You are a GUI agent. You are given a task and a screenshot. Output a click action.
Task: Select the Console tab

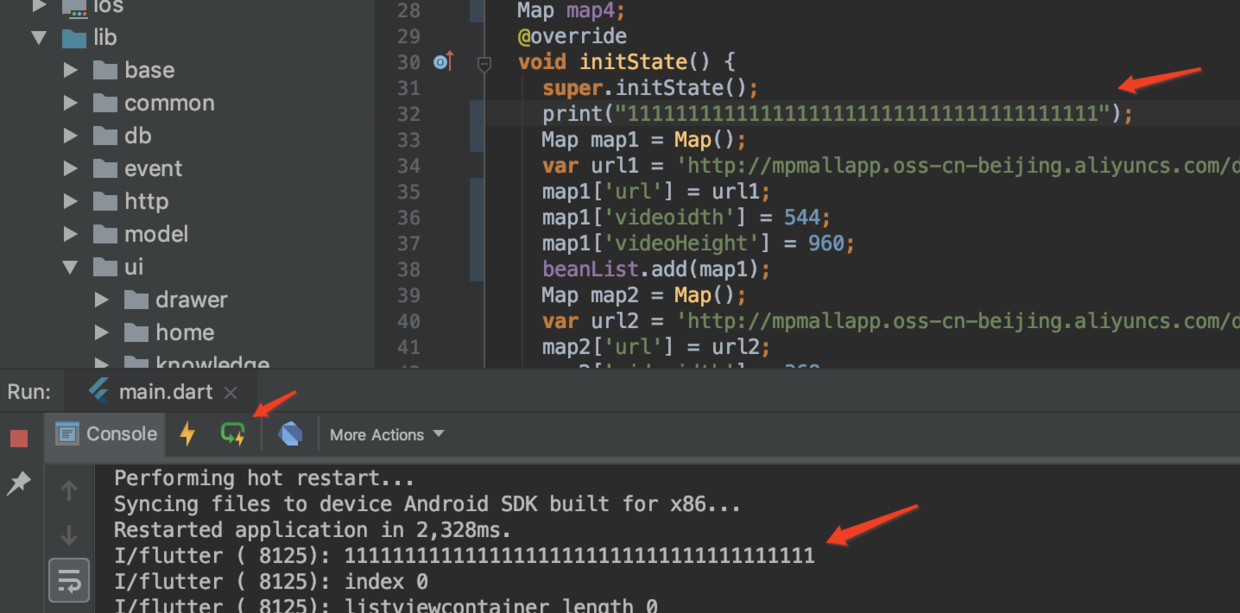[x=108, y=434]
